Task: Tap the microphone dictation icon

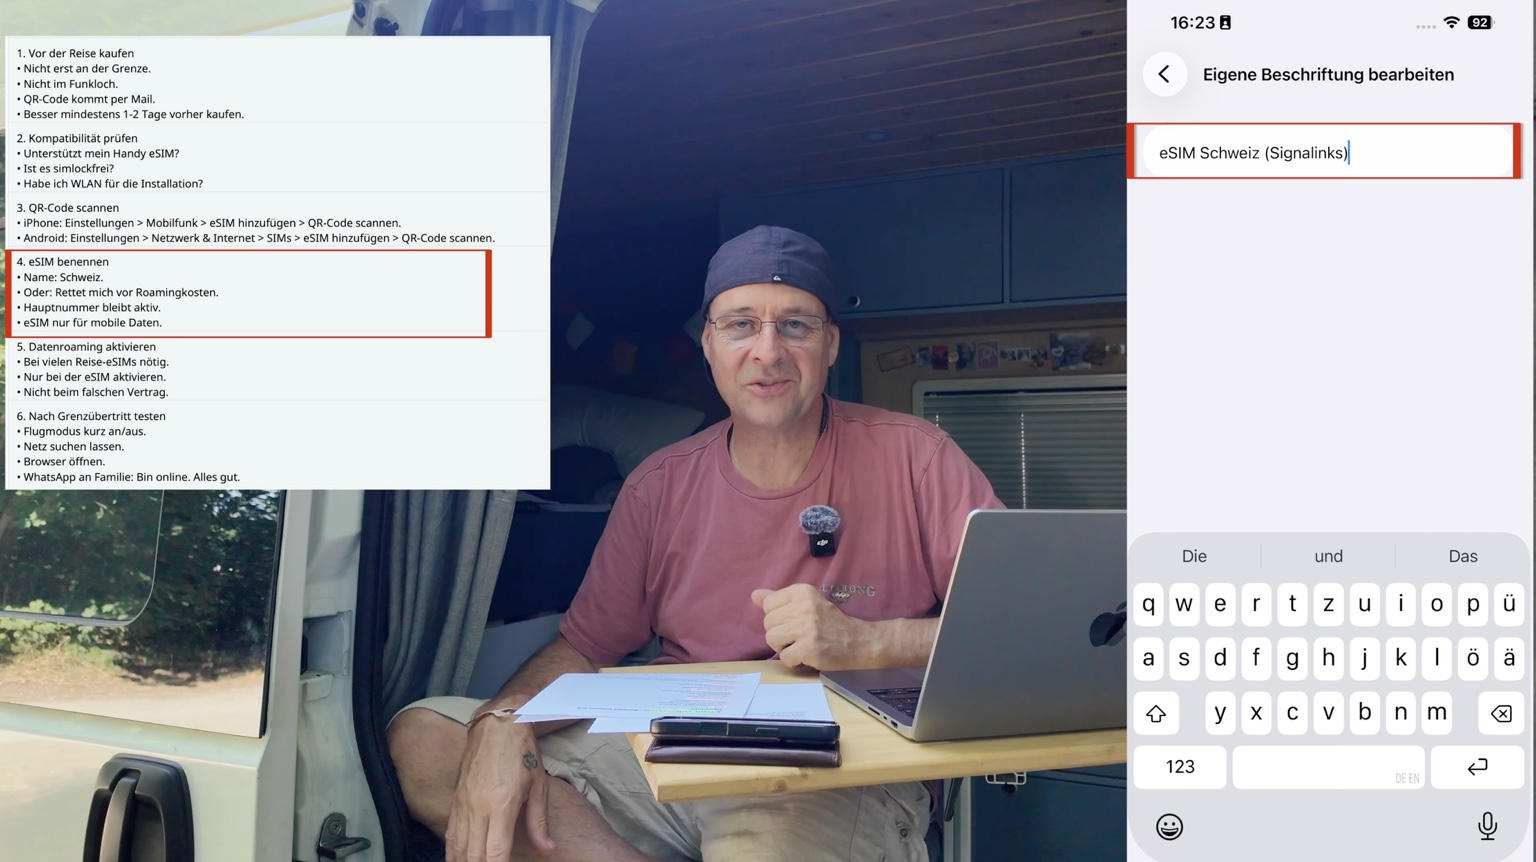Action: pyautogui.click(x=1487, y=826)
